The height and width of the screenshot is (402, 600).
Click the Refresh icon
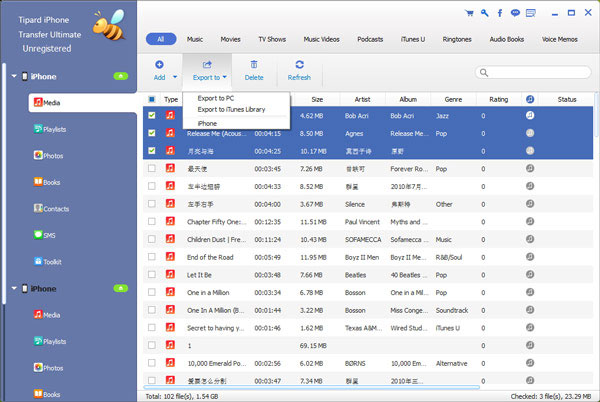point(299,64)
